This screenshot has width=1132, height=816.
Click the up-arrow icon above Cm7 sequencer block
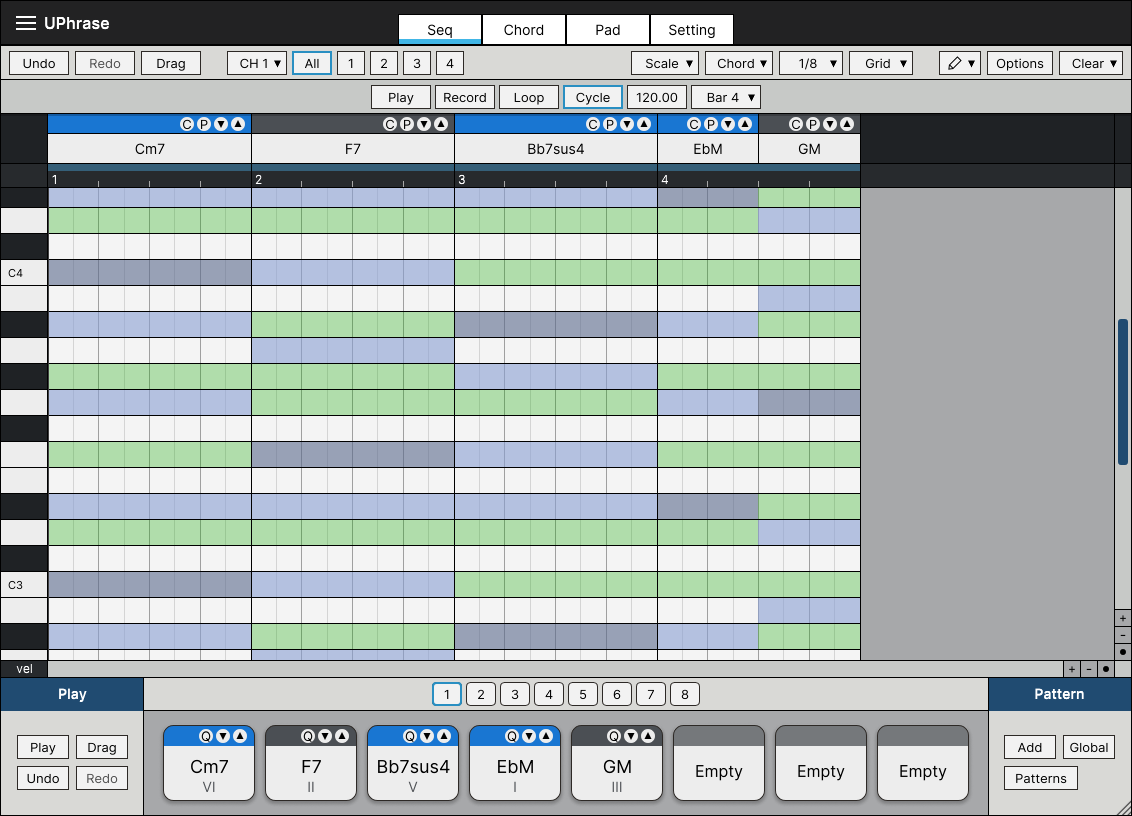238,124
